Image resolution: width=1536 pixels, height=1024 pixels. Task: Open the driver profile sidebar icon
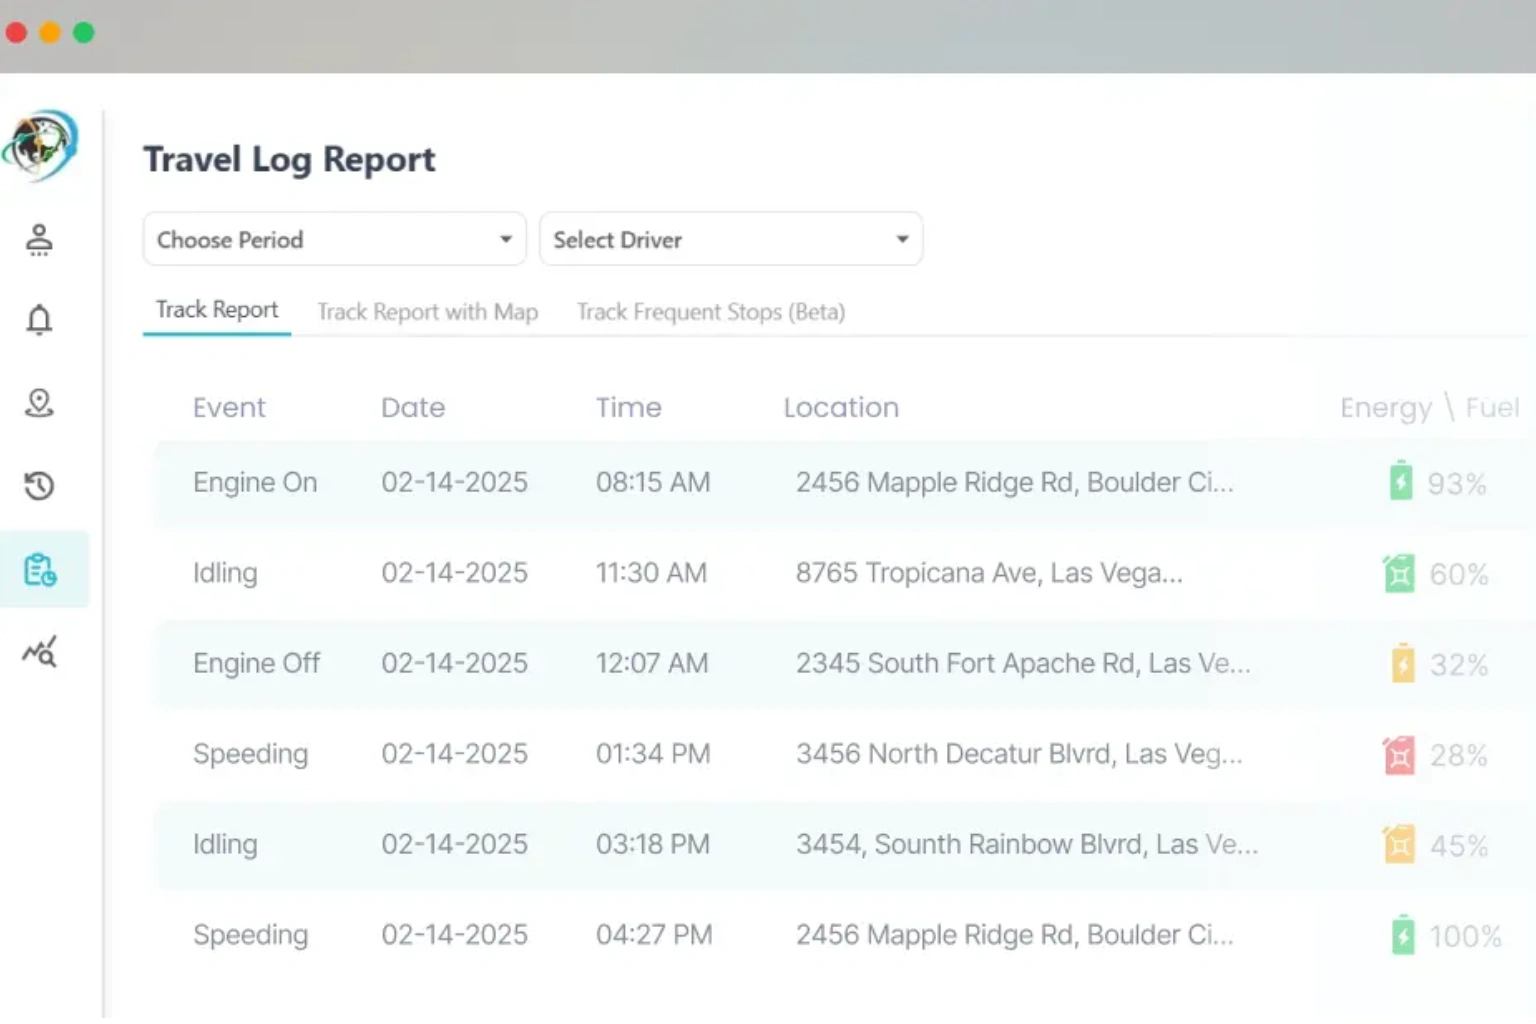(x=39, y=240)
